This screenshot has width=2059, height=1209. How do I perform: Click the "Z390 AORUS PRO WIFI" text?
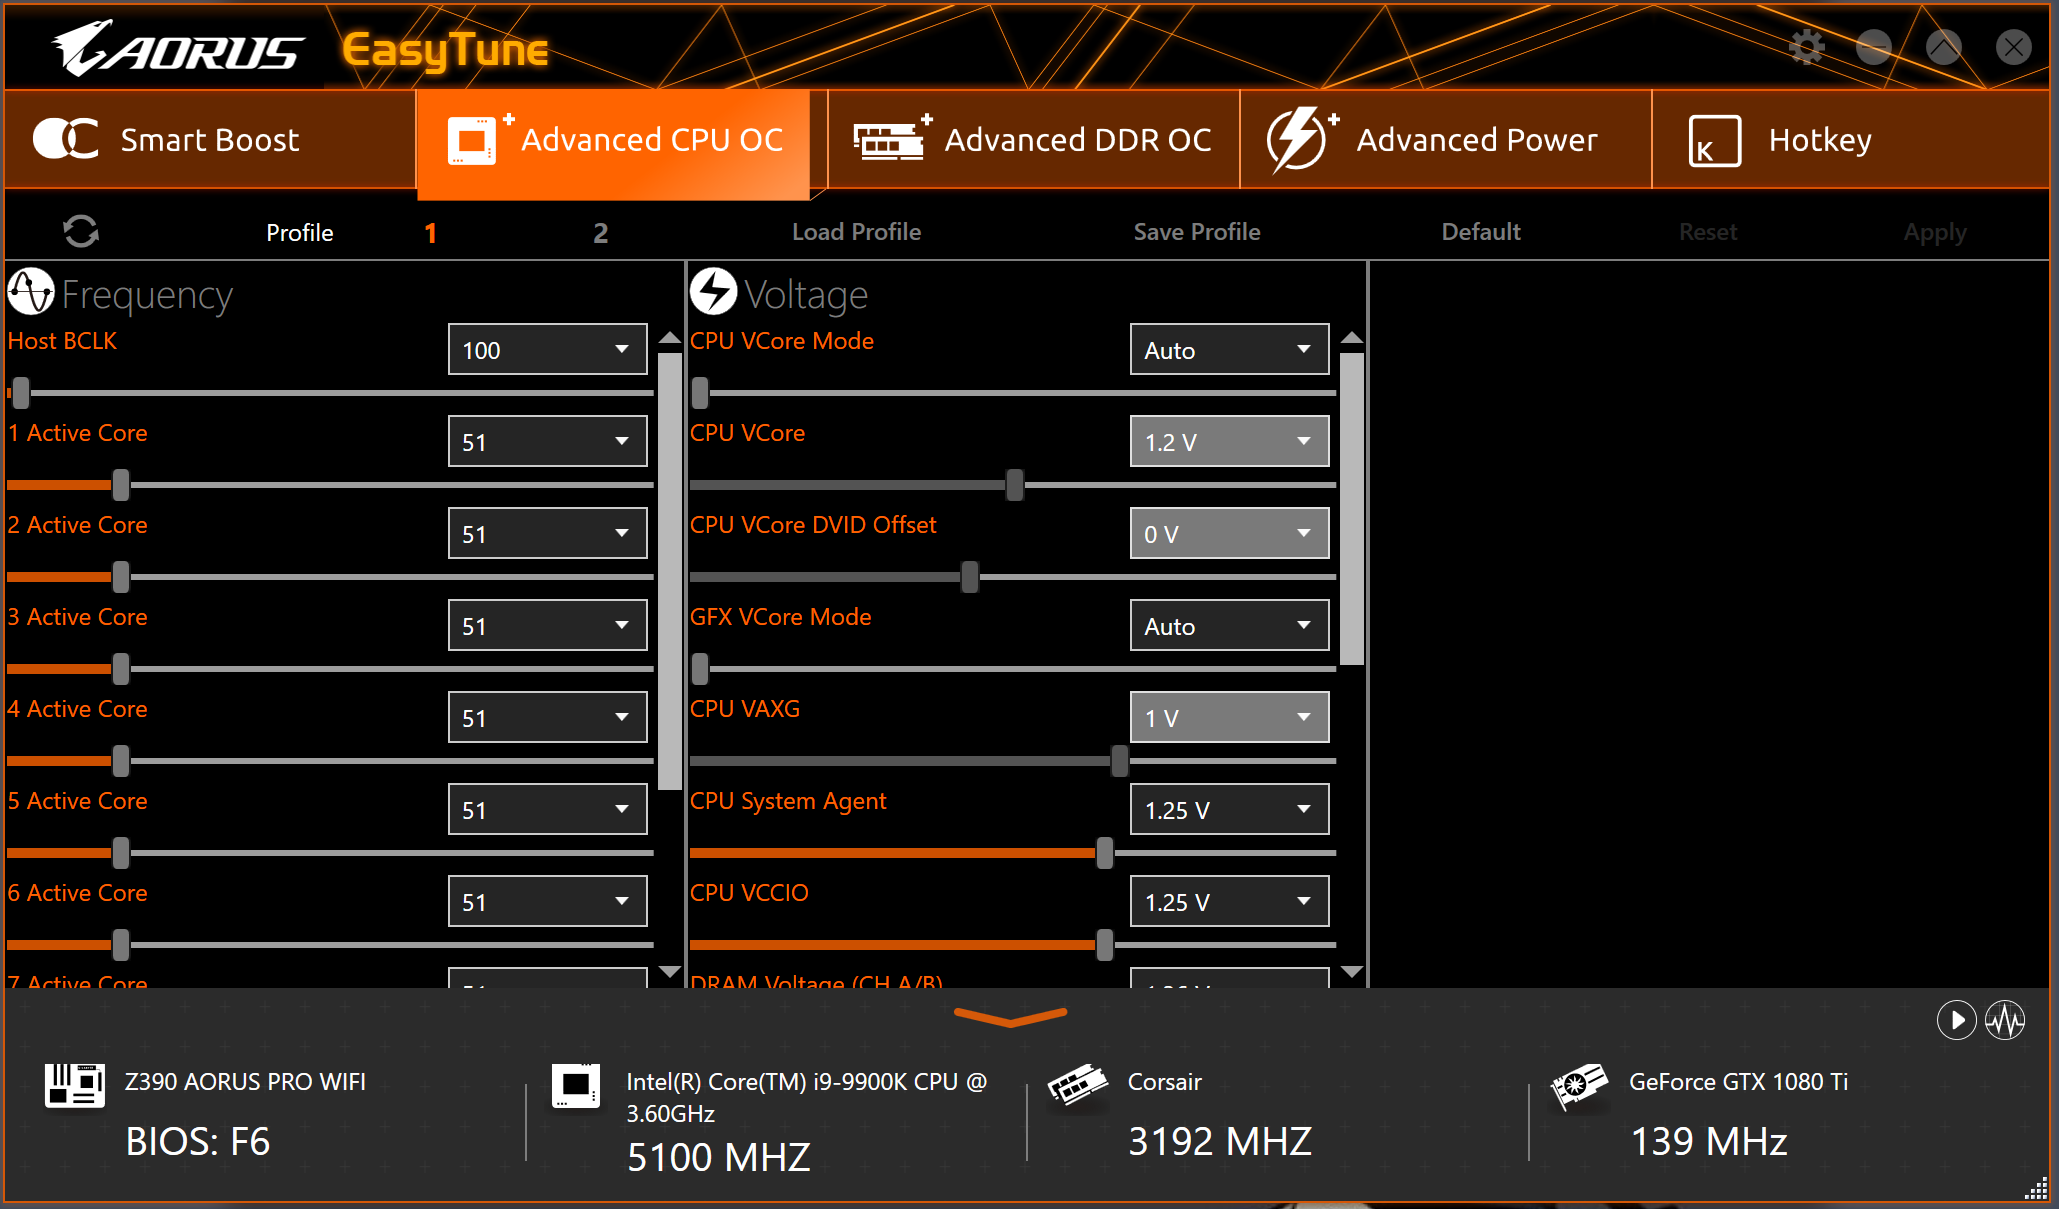[245, 1082]
